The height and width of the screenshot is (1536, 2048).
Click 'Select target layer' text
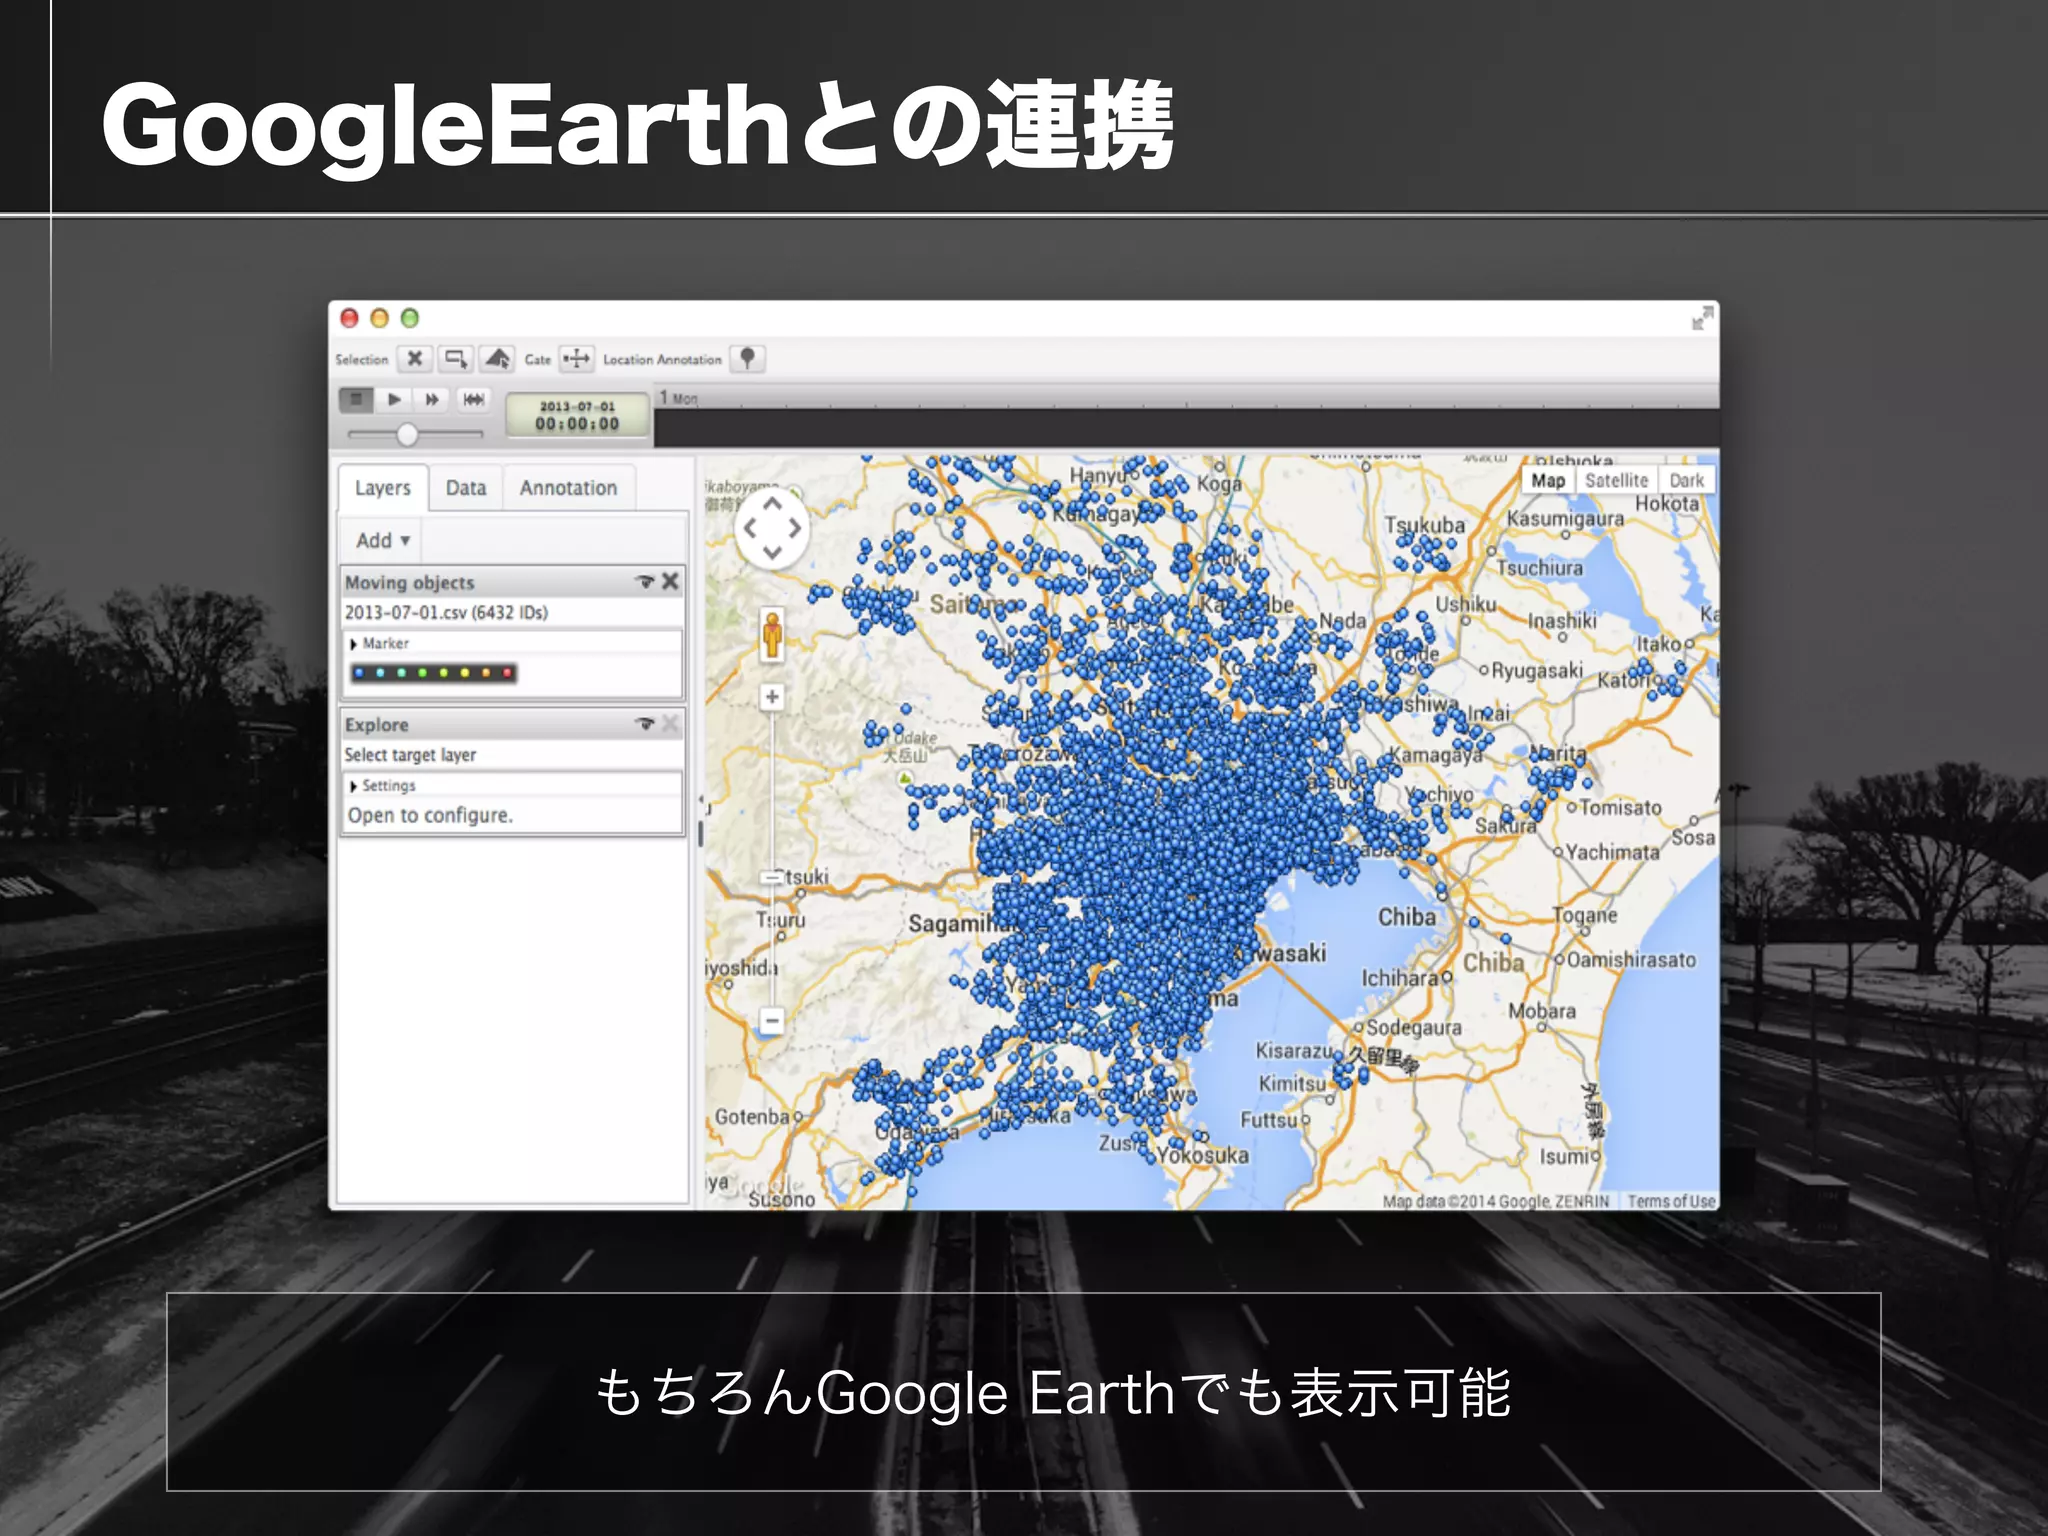410,755
